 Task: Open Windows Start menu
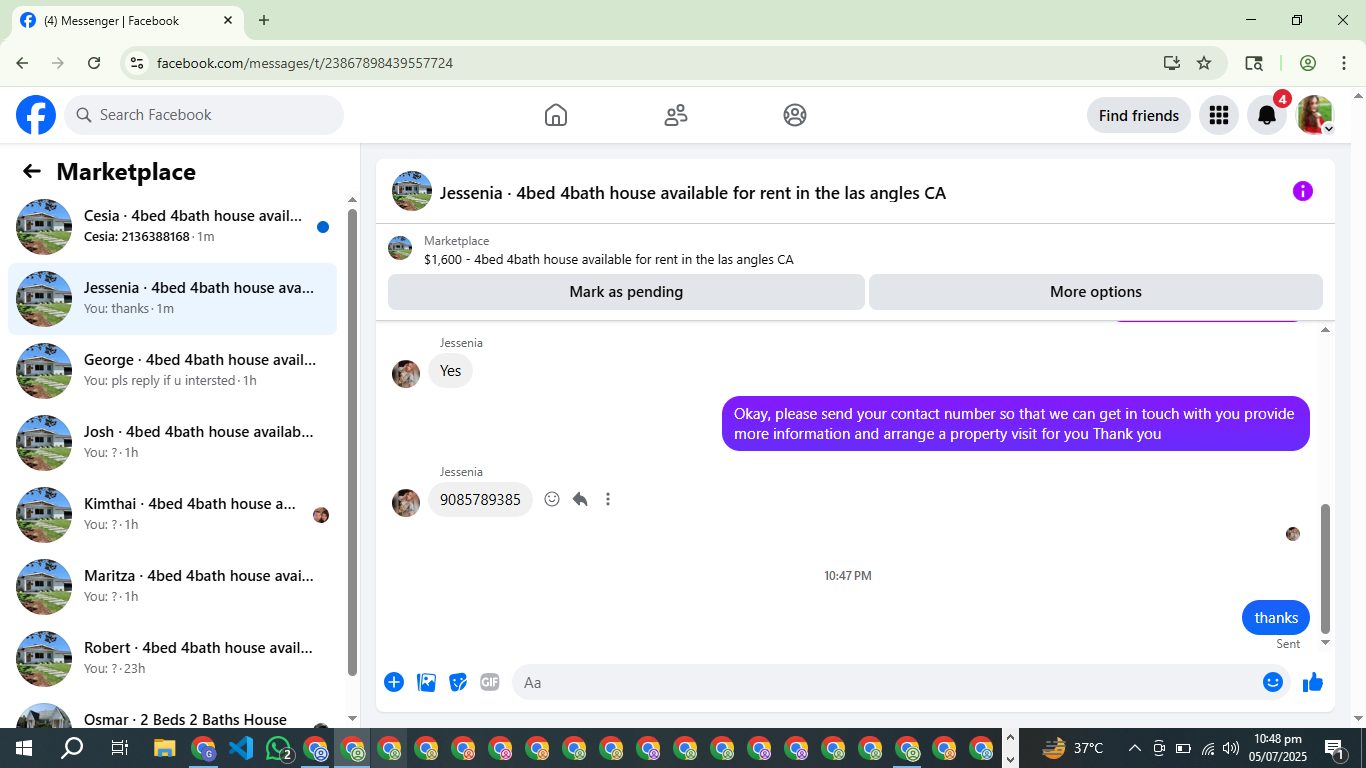click(23, 748)
